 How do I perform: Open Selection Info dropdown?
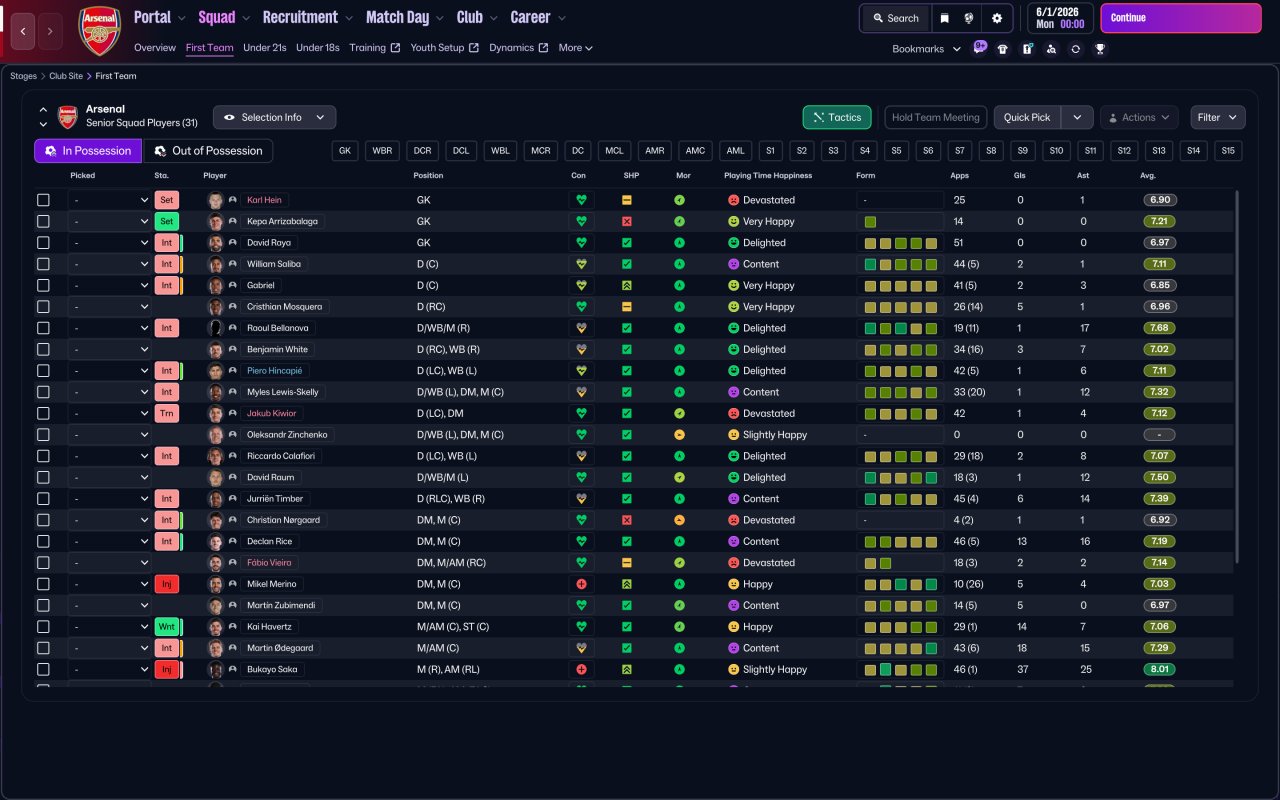click(274, 117)
